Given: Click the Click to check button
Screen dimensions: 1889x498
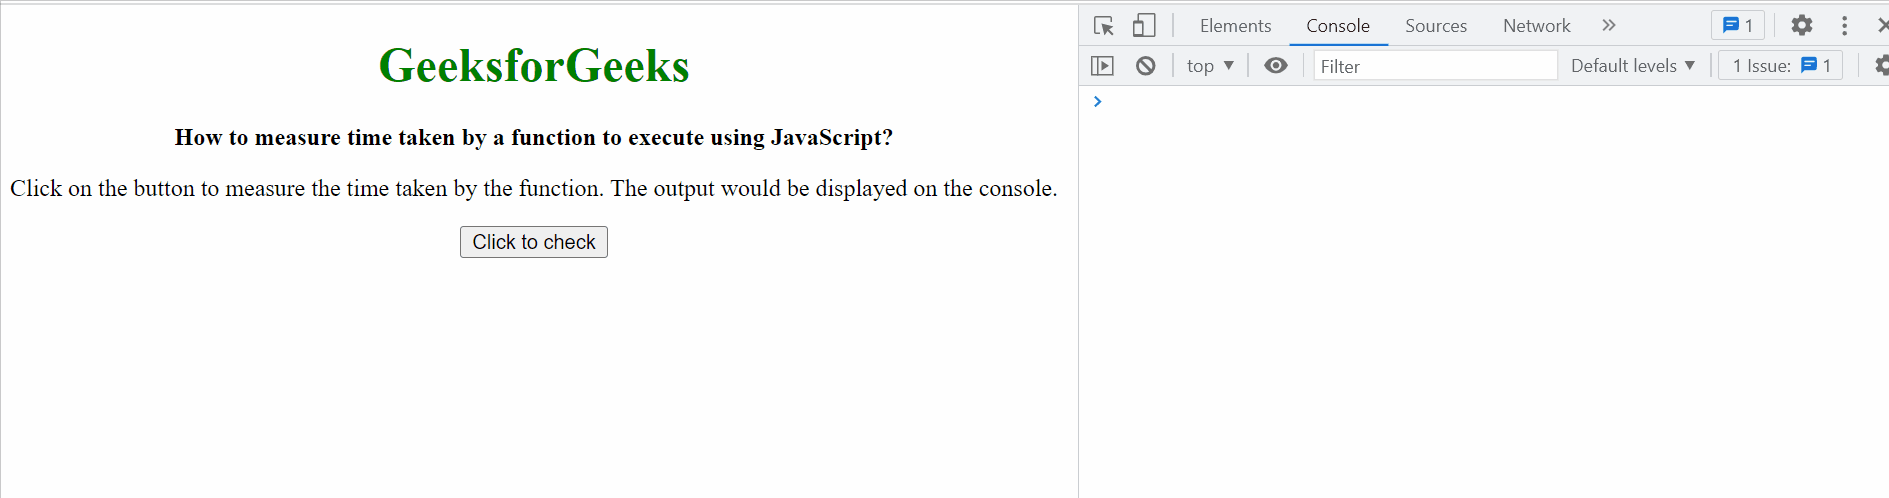Looking at the screenshot, I should (534, 242).
